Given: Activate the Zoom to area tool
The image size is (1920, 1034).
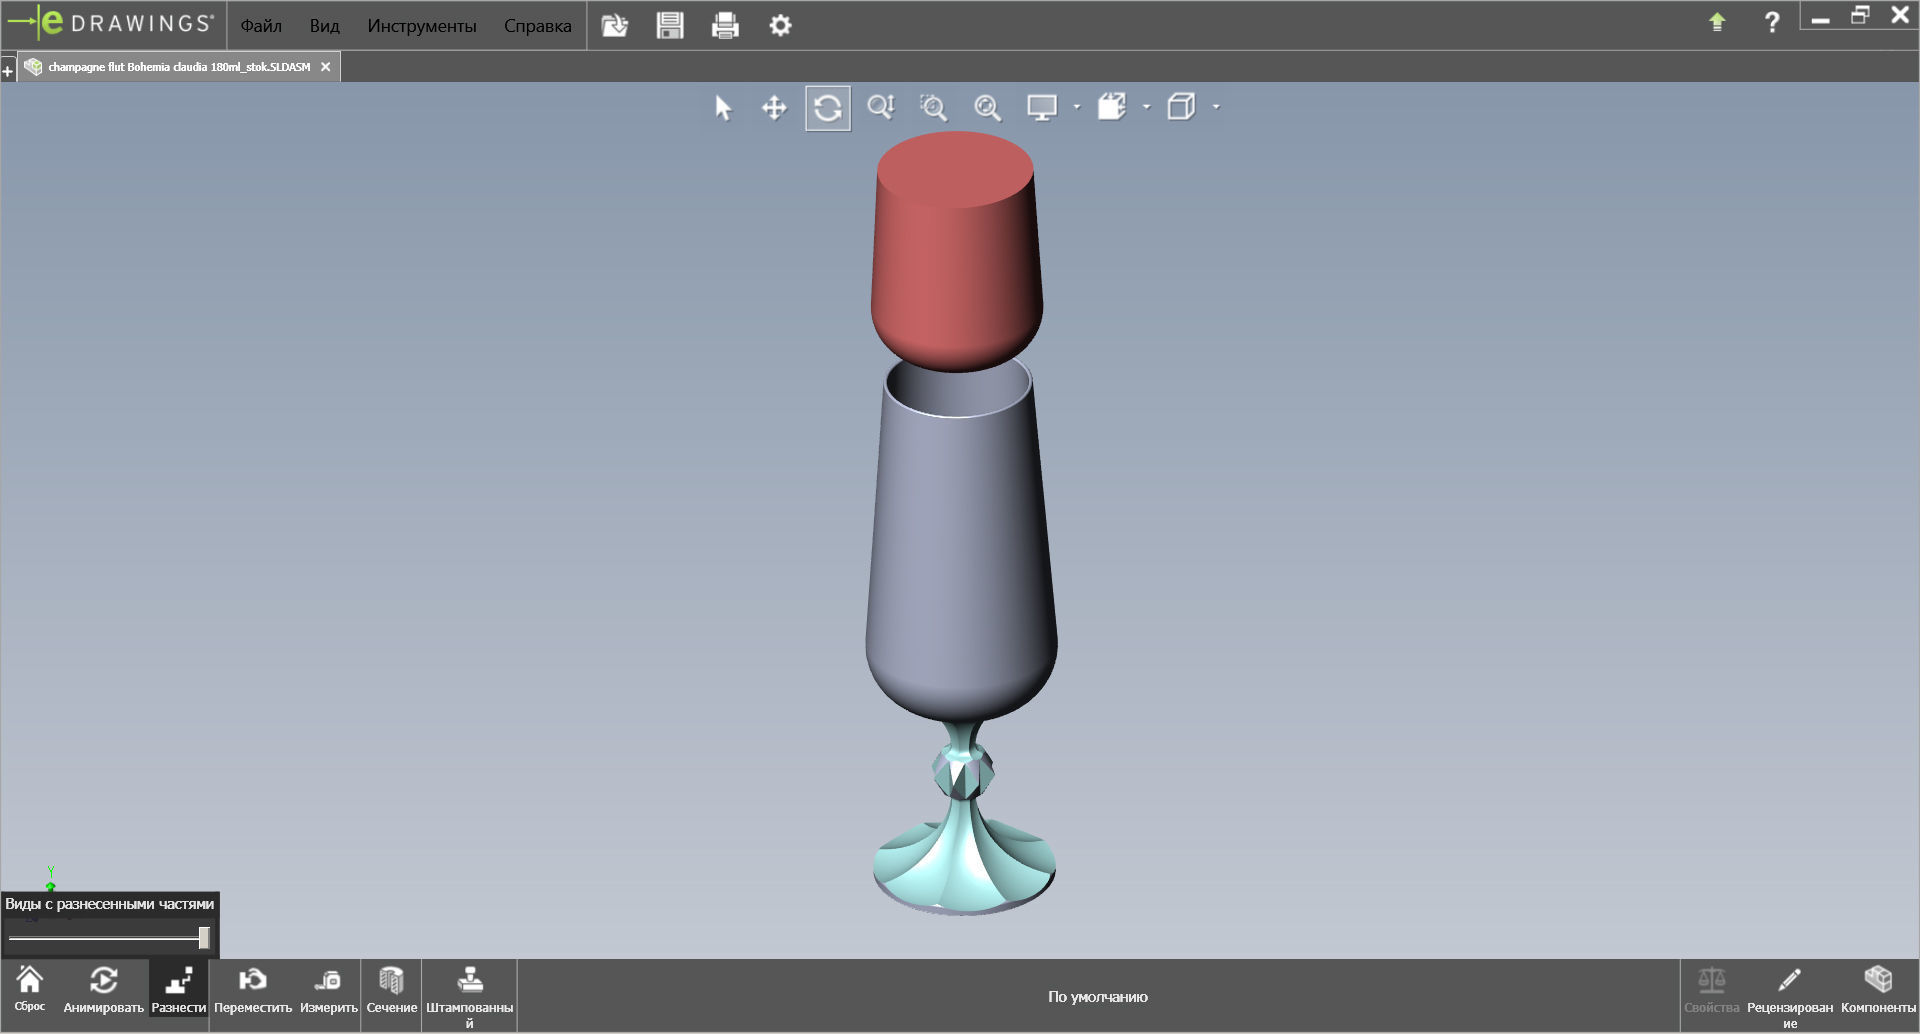Looking at the screenshot, I should pyautogui.click(x=934, y=108).
